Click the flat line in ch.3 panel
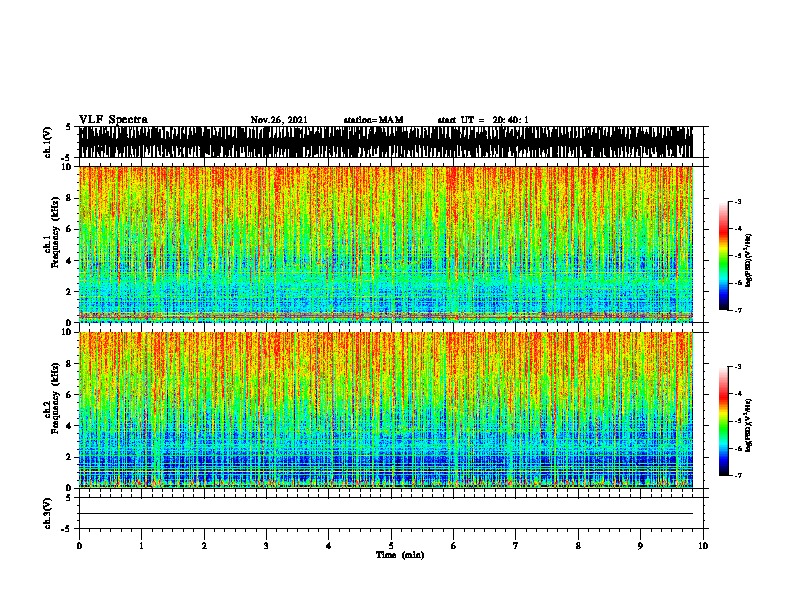Viewport: 792px width, 612px height. pyautogui.click(x=386, y=514)
